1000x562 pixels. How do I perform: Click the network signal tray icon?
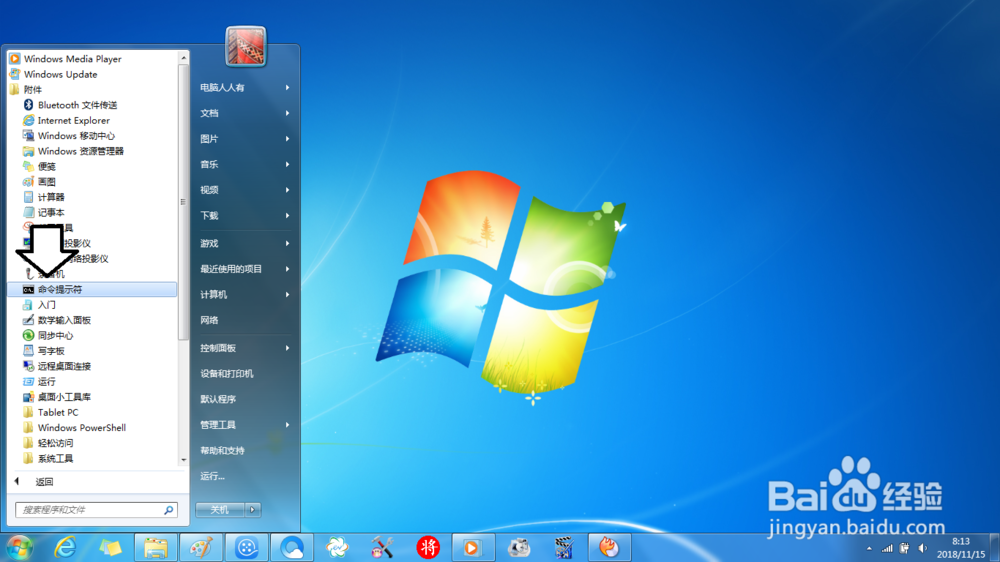coord(887,548)
